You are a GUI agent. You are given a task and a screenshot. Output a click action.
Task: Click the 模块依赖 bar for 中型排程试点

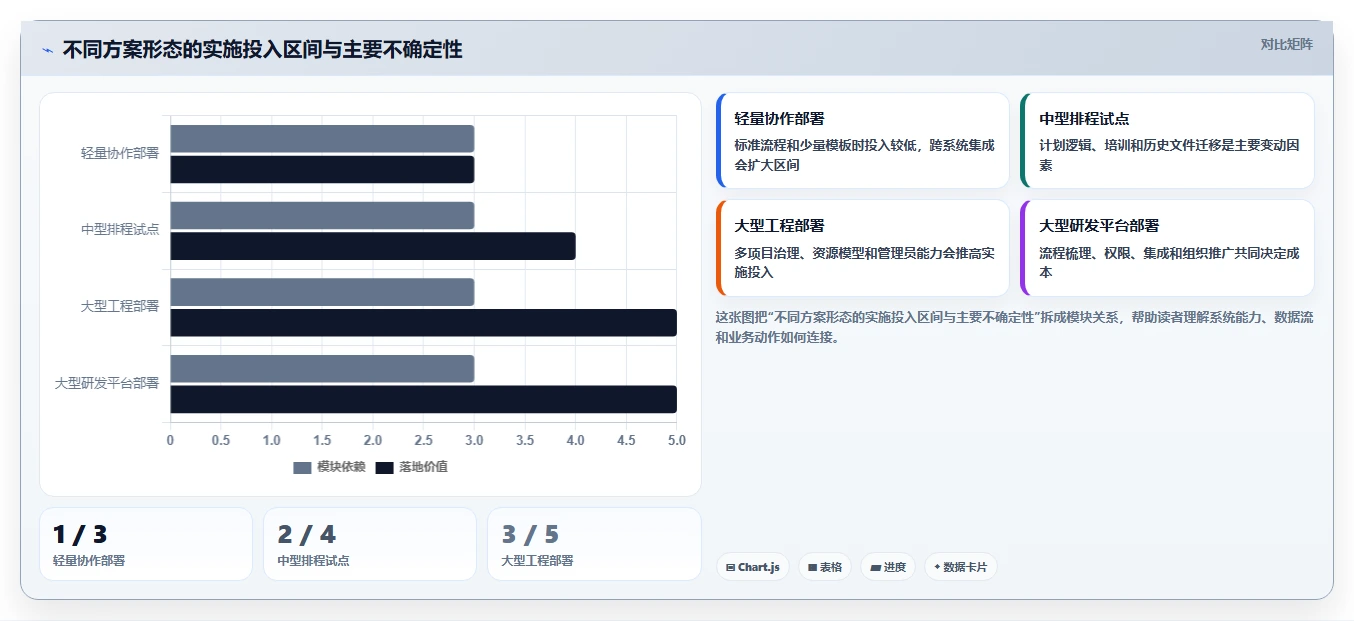(x=322, y=215)
